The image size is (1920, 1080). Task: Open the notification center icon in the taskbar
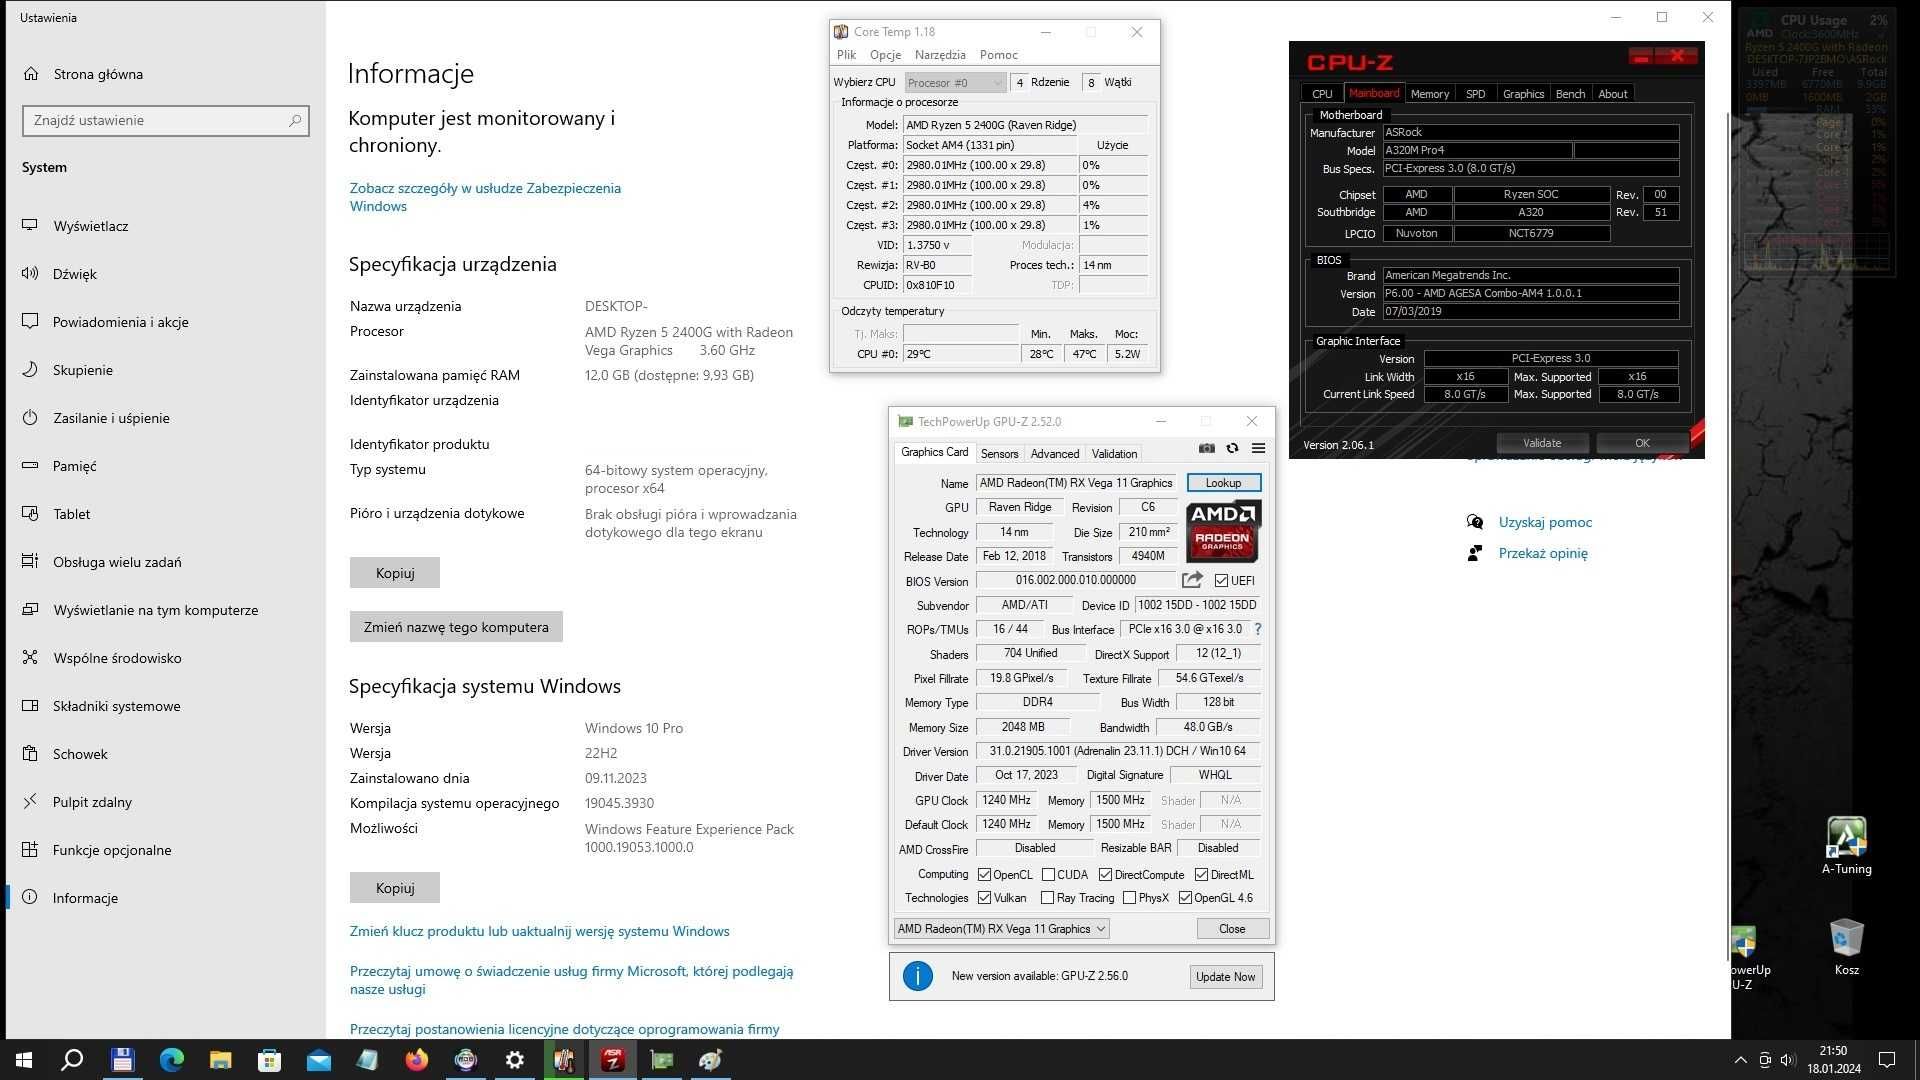click(x=1887, y=1060)
